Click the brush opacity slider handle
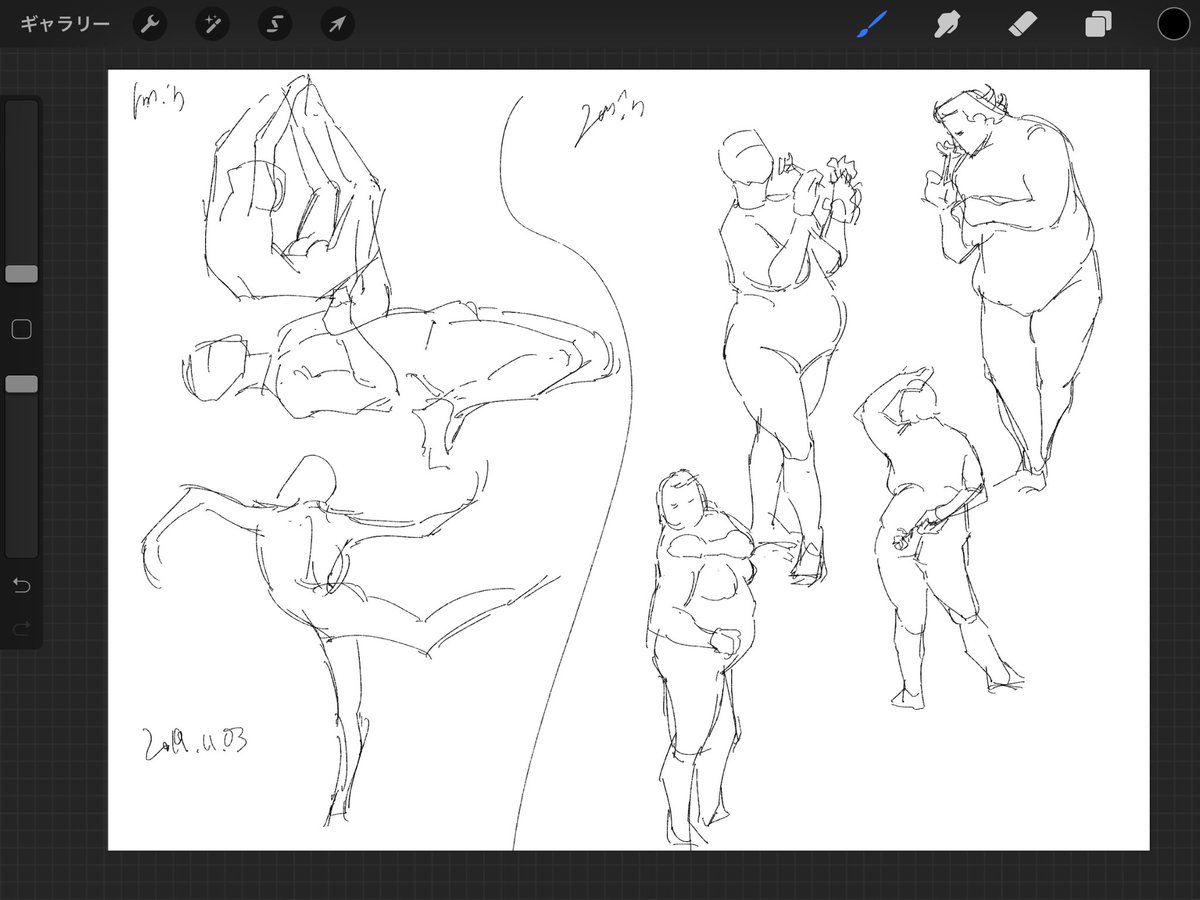Screen dimensions: 1200x900 click(21, 384)
